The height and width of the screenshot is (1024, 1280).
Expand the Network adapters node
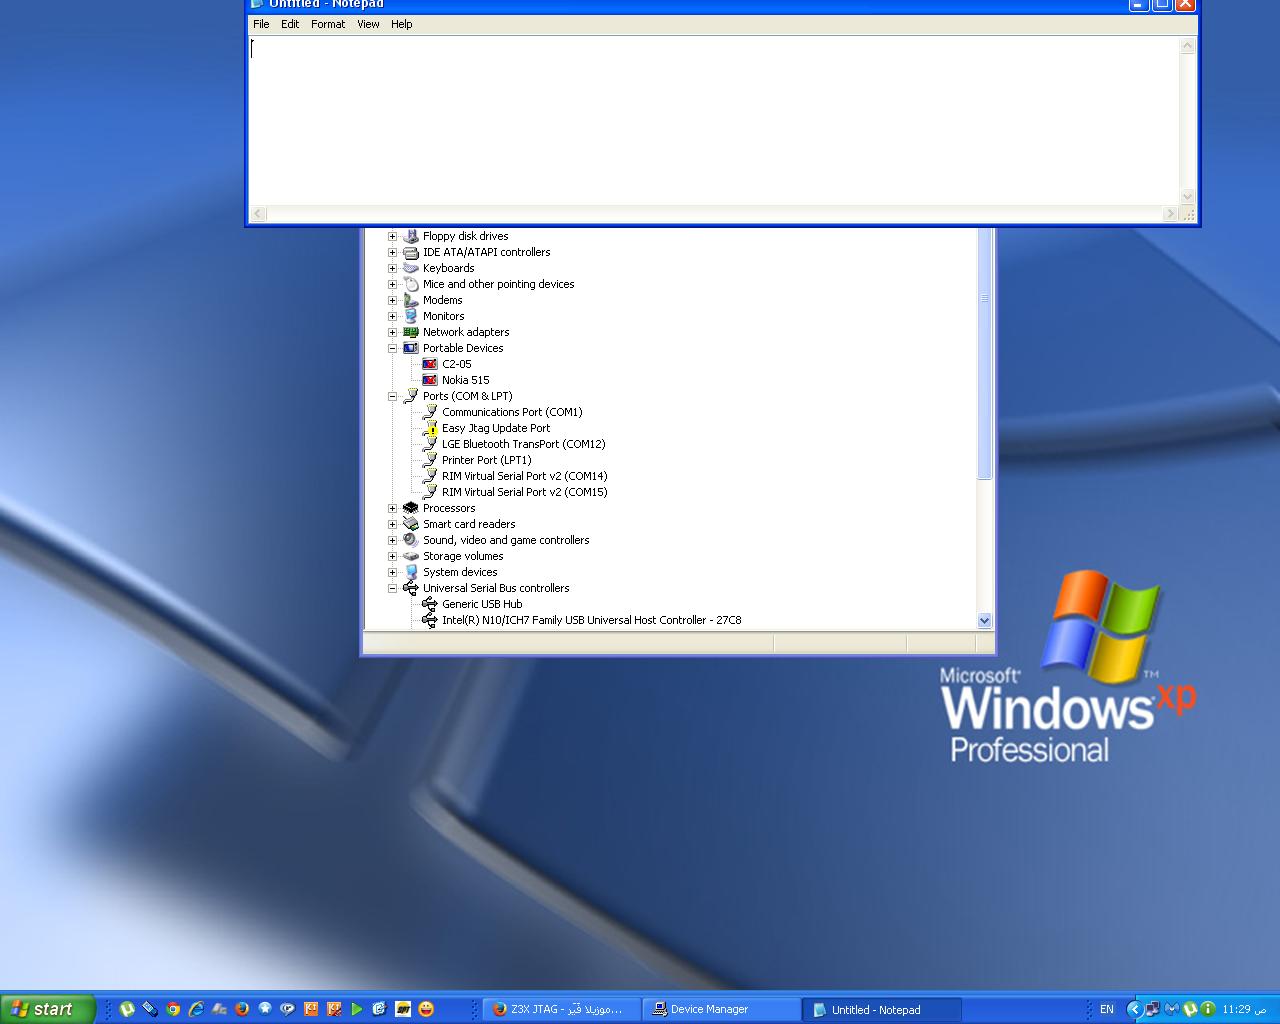point(392,332)
